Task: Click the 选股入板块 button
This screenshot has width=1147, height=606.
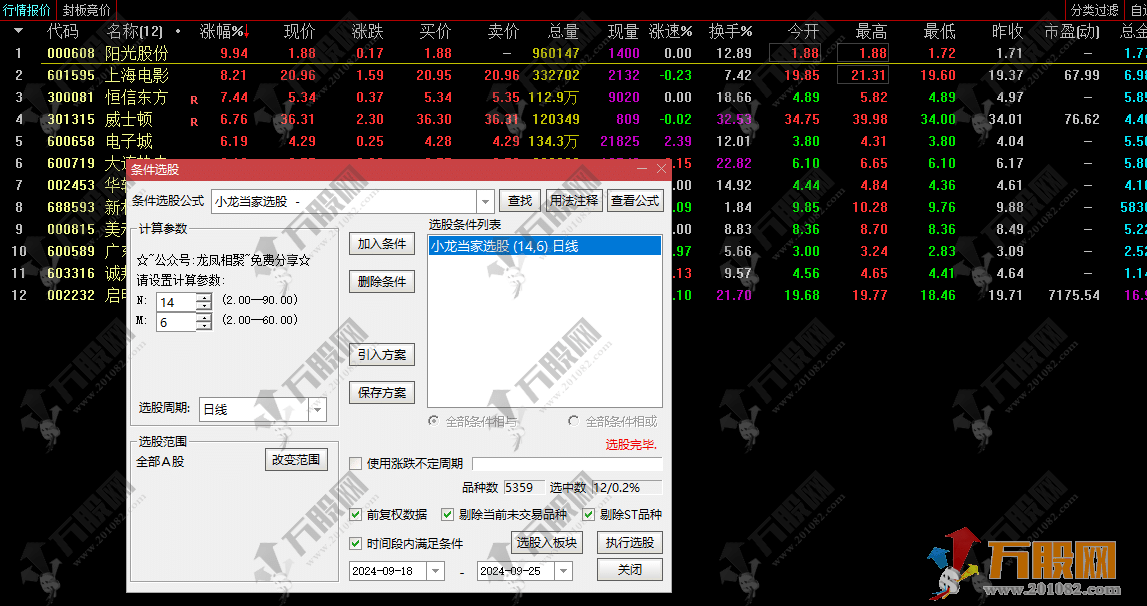Action: click(x=546, y=542)
